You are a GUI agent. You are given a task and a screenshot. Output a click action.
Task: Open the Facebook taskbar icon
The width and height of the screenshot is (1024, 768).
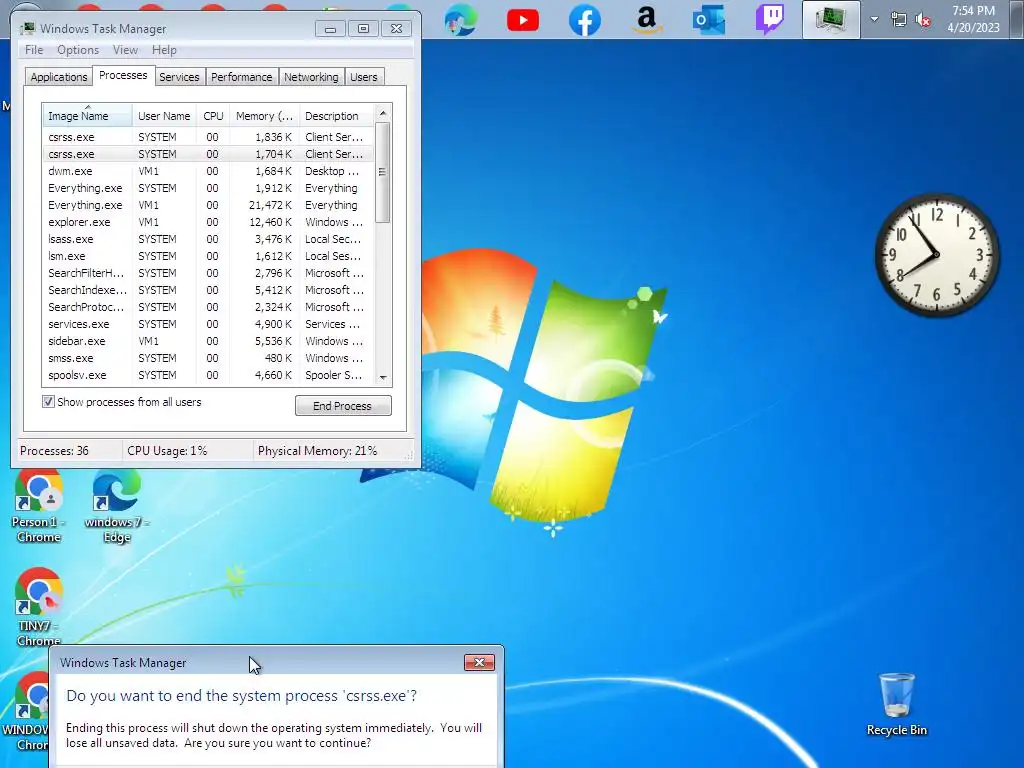click(584, 20)
